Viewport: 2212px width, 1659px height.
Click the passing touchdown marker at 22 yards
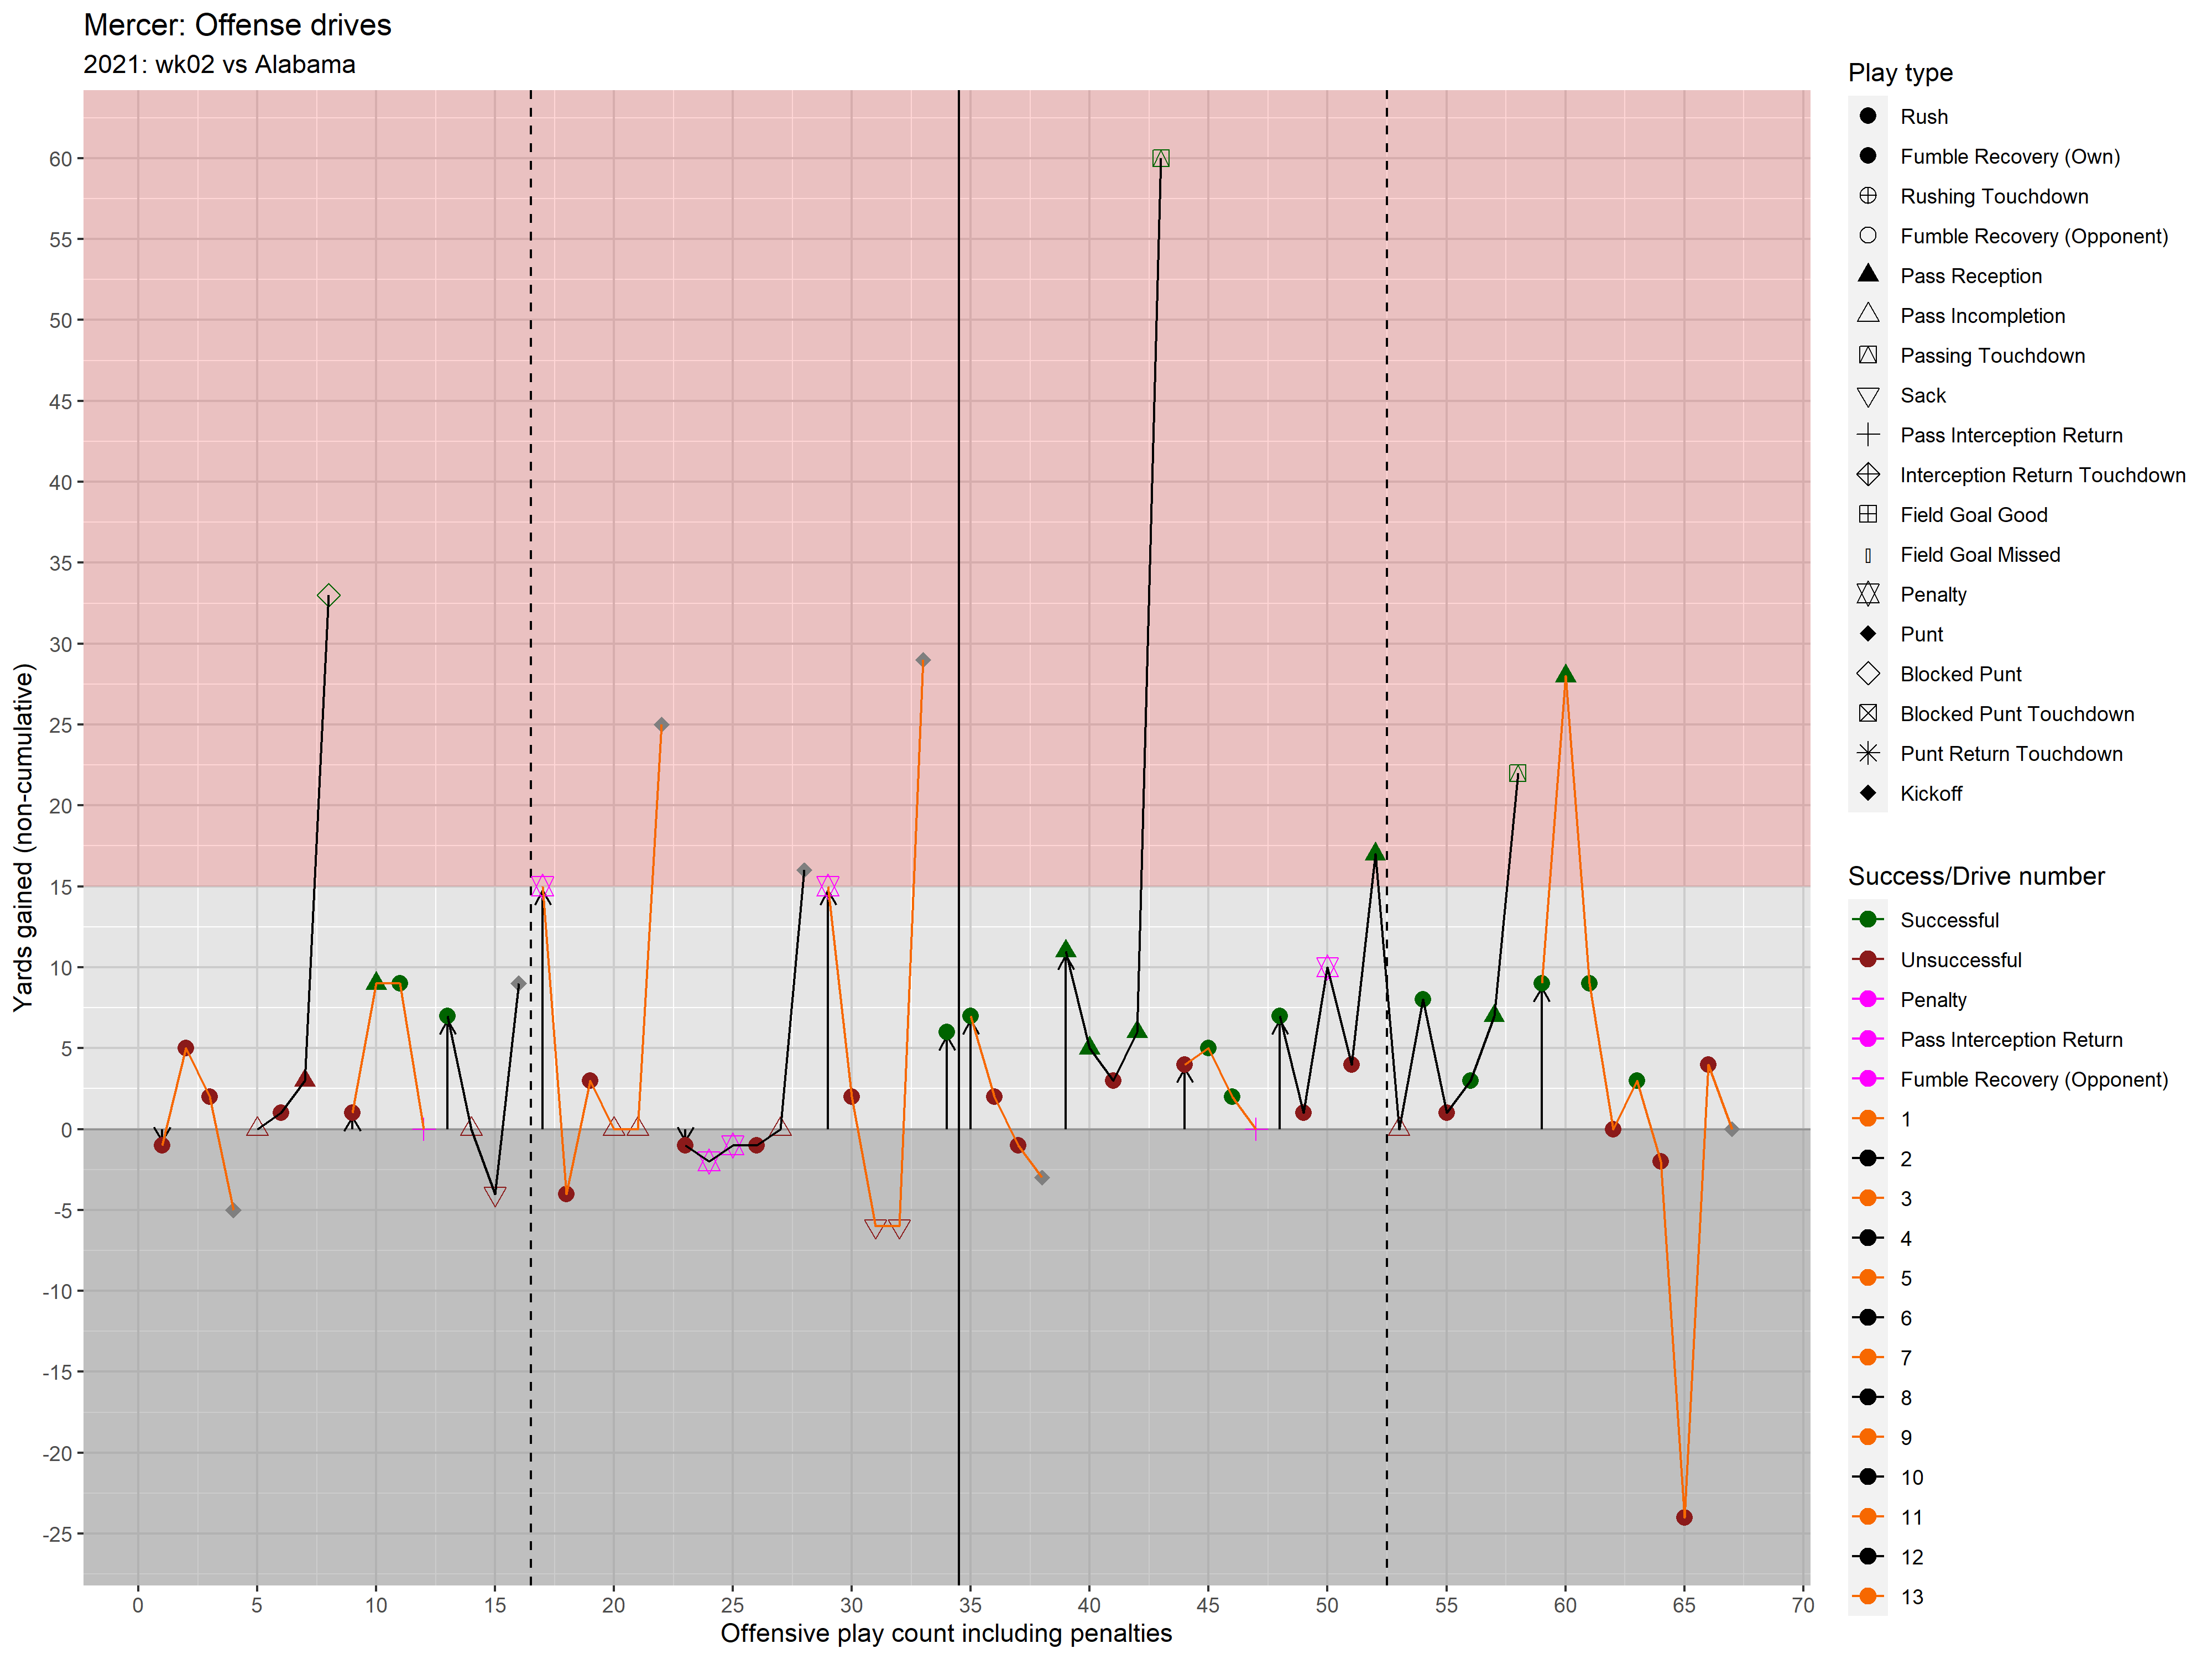coord(1517,773)
